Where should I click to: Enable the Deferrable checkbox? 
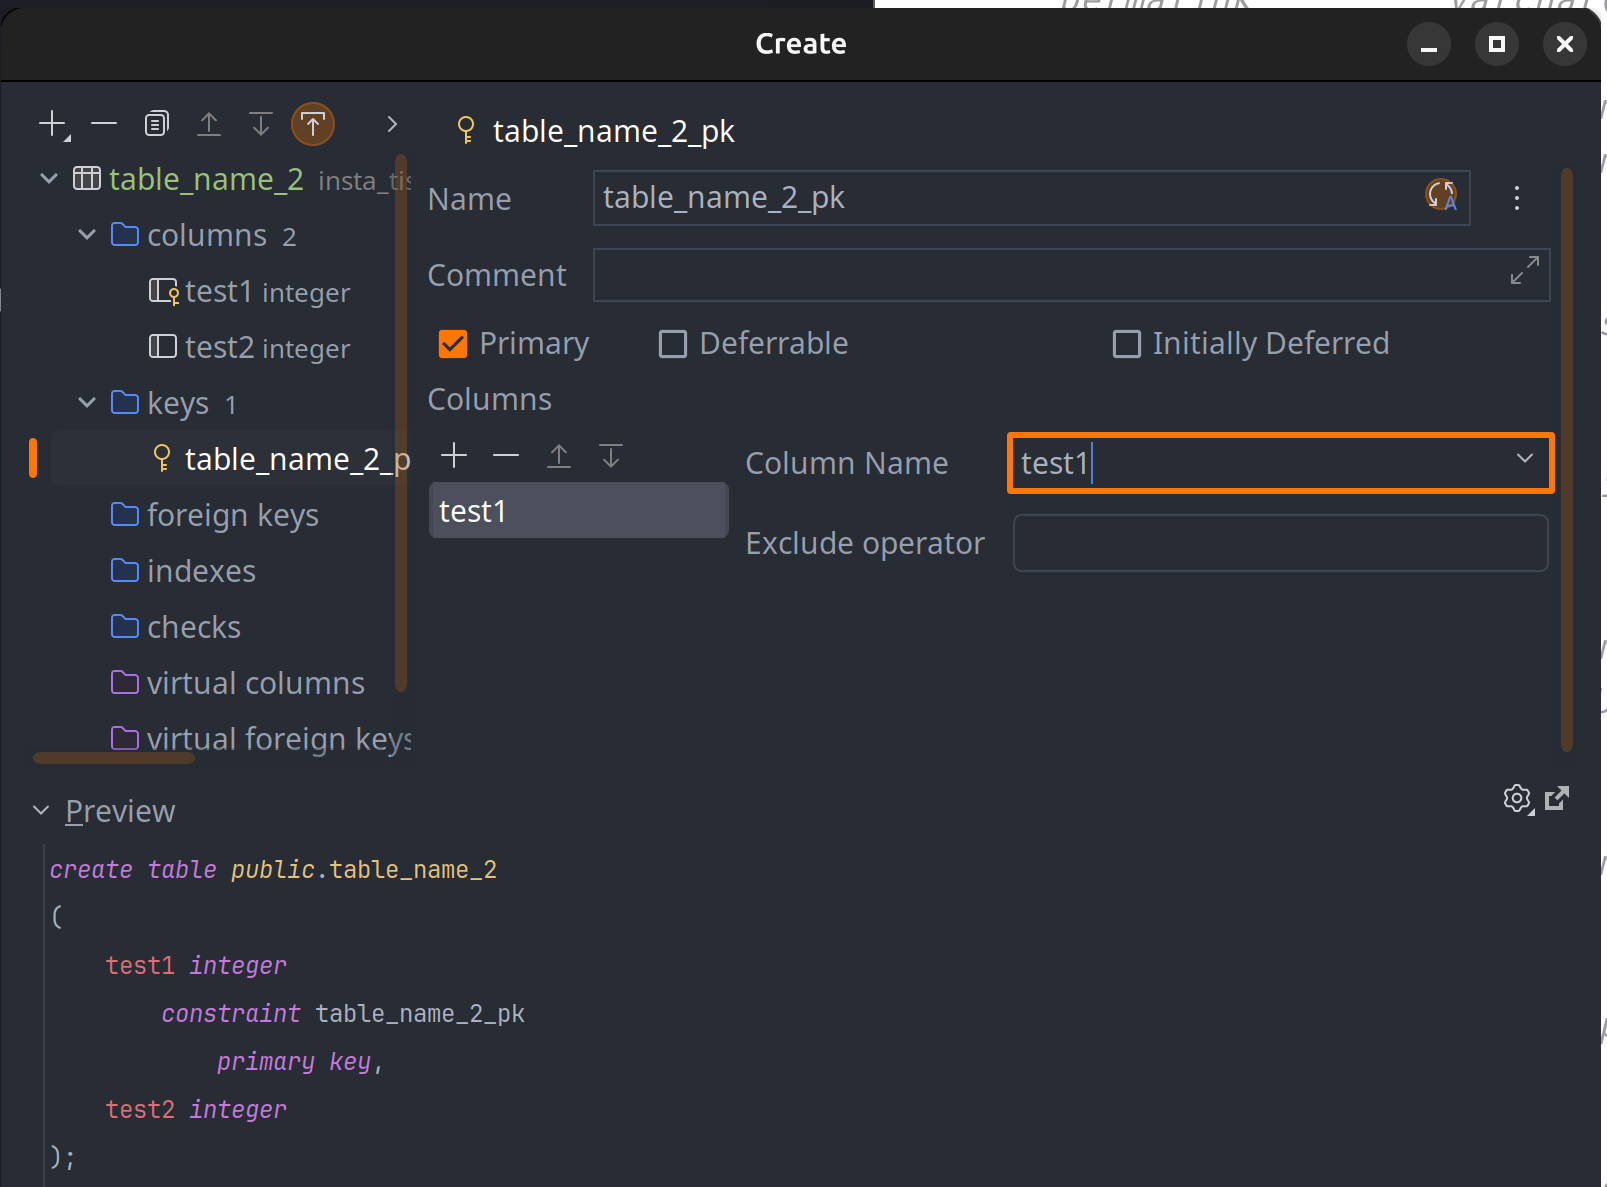click(x=673, y=344)
